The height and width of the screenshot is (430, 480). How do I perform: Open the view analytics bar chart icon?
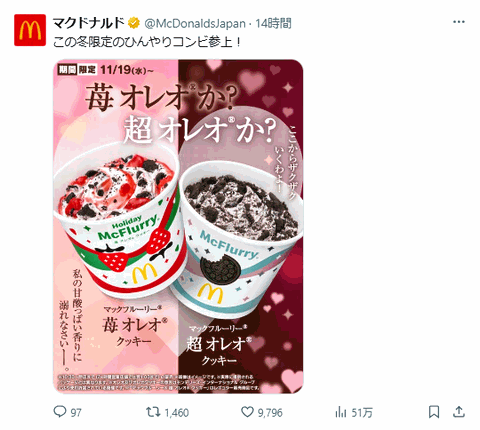[x=341, y=412]
